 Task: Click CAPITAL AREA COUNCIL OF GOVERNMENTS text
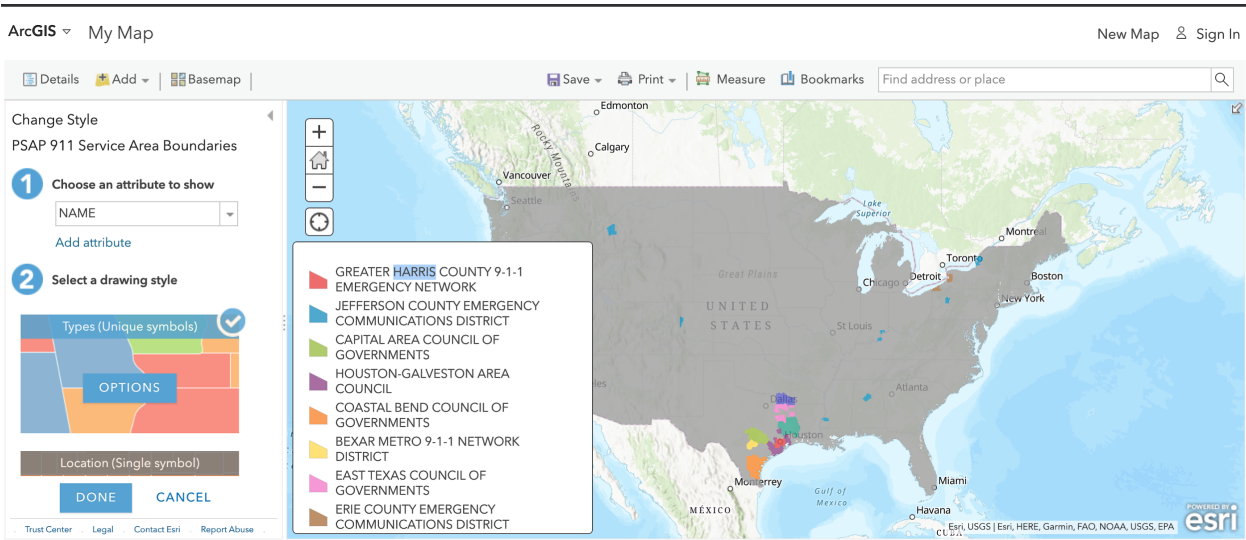click(417, 347)
